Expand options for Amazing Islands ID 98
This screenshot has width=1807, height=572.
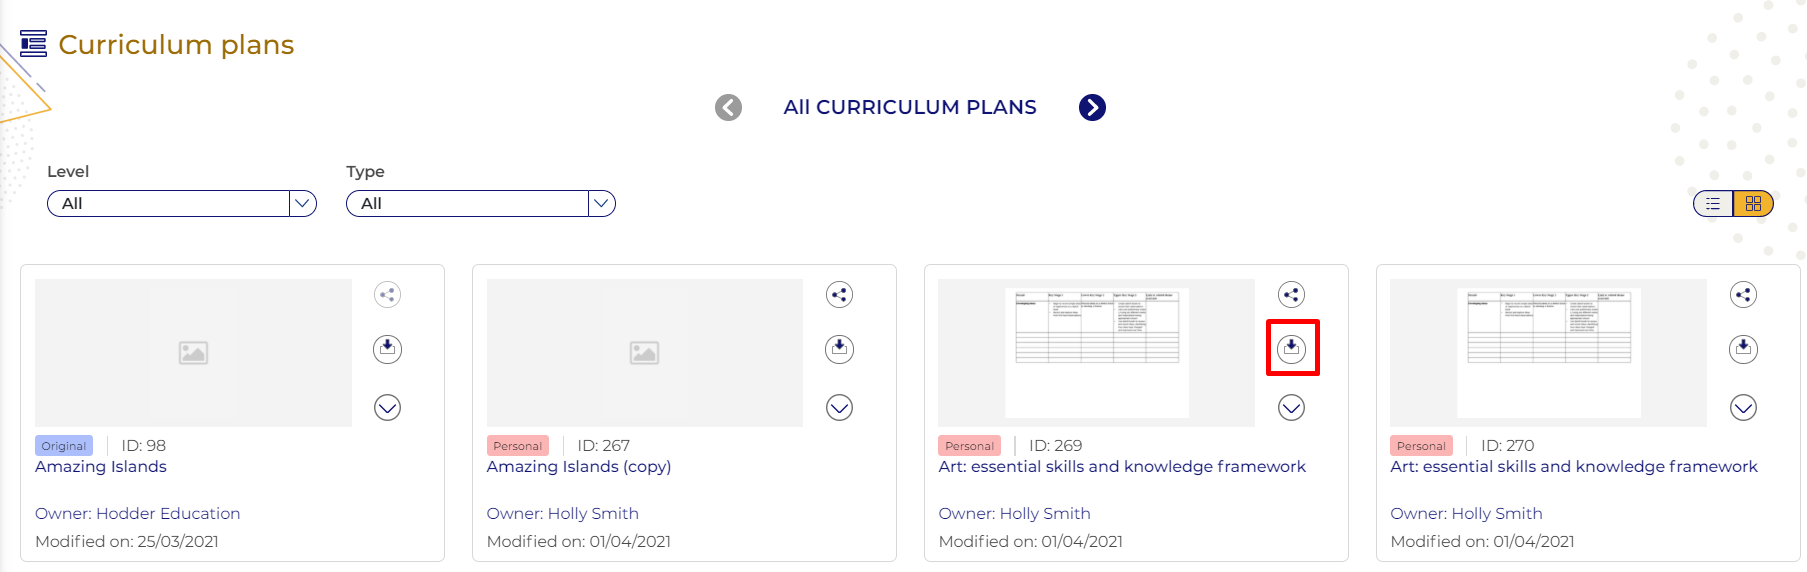387,407
